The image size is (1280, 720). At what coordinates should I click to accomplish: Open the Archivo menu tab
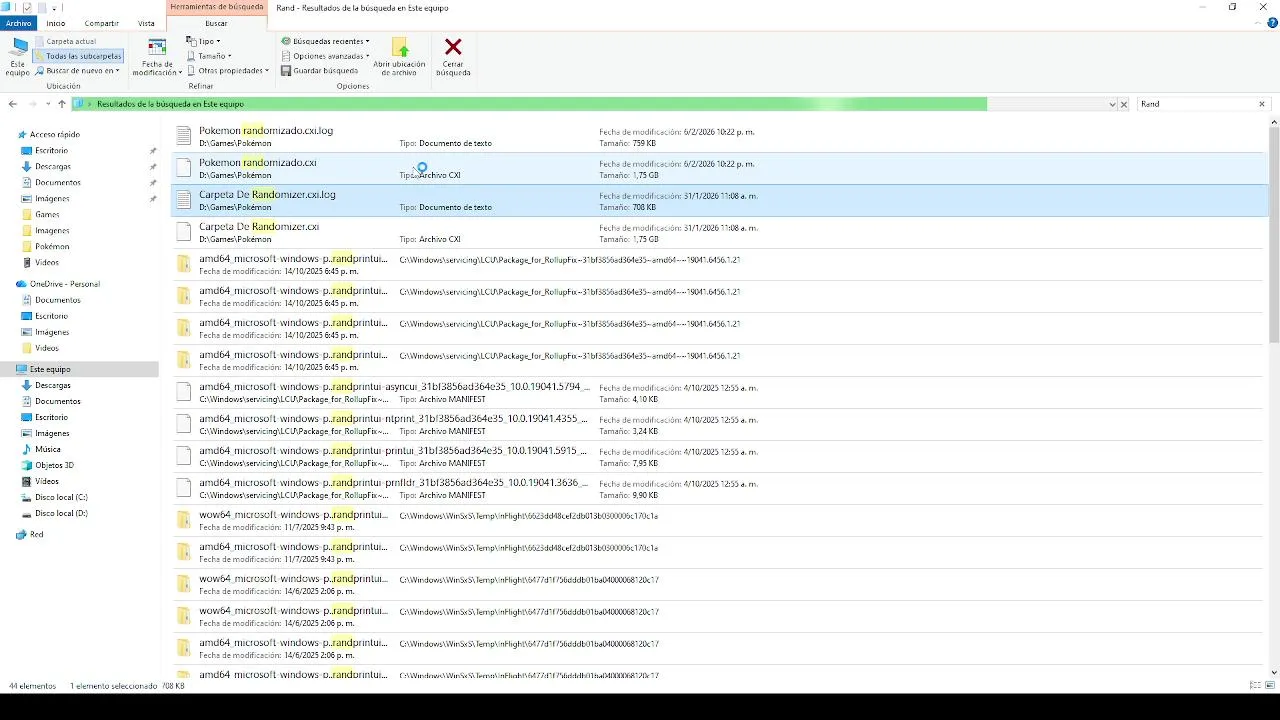[18, 23]
